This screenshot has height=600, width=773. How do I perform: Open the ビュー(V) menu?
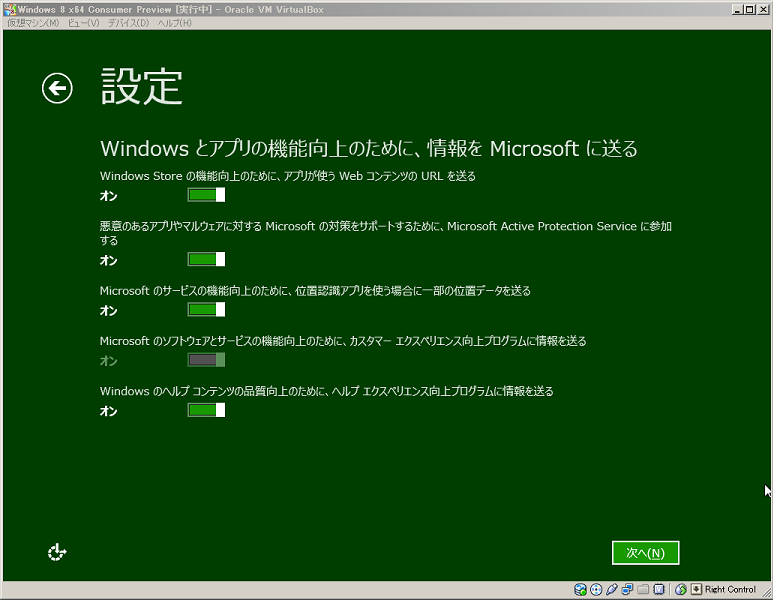point(83,23)
